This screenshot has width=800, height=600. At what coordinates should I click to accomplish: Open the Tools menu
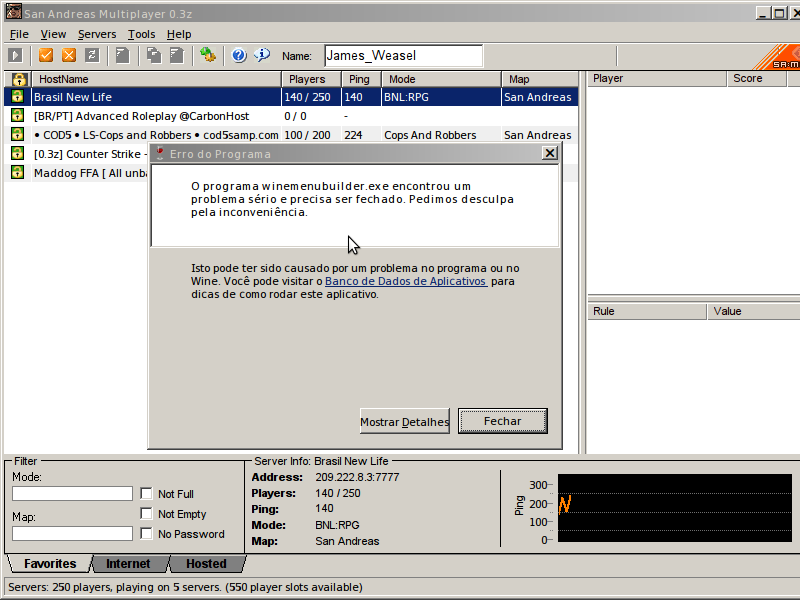click(x=141, y=34)
